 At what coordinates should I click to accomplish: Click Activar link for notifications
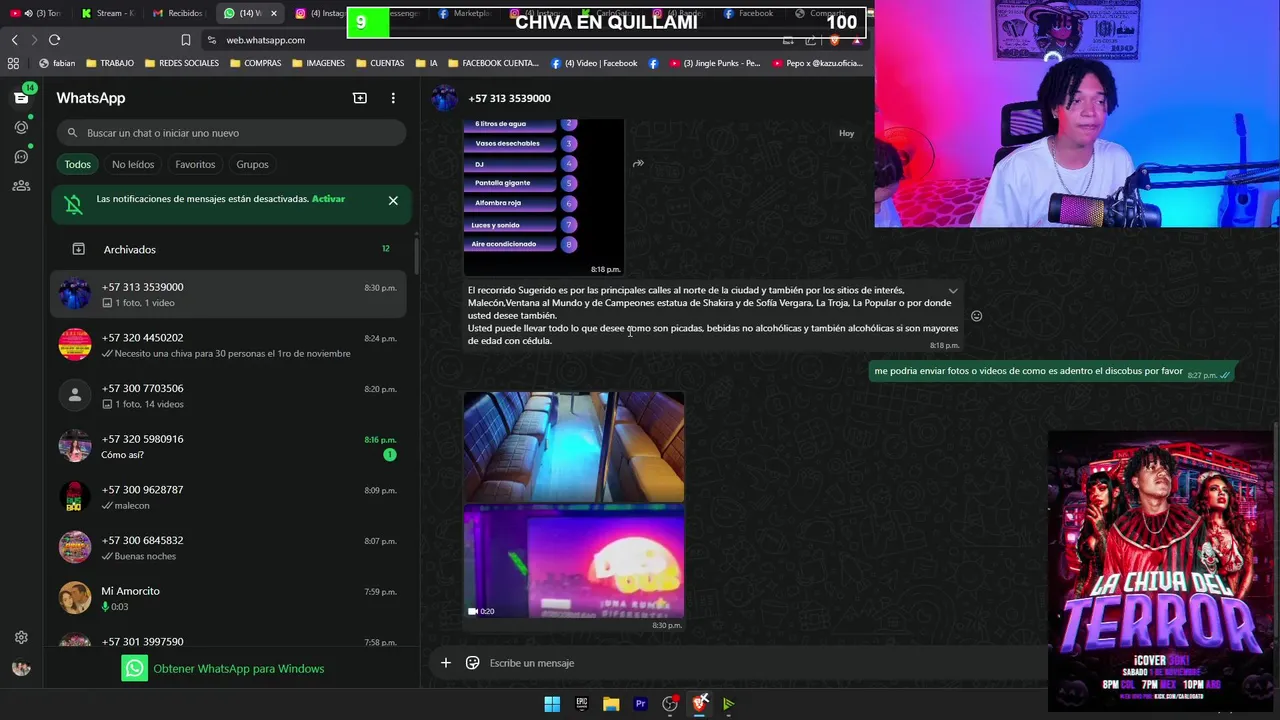(x=328, y=199)
